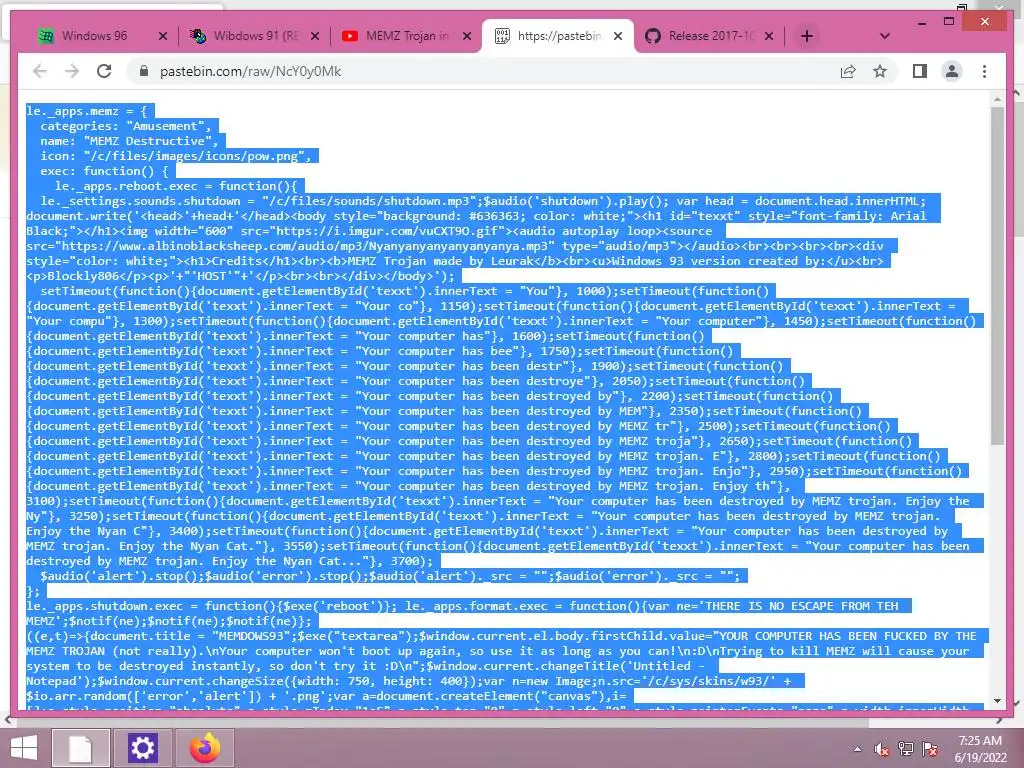Click the muted volume tray icon
This screenshot has height=768, width=1024.
click(x=882, y=749)
